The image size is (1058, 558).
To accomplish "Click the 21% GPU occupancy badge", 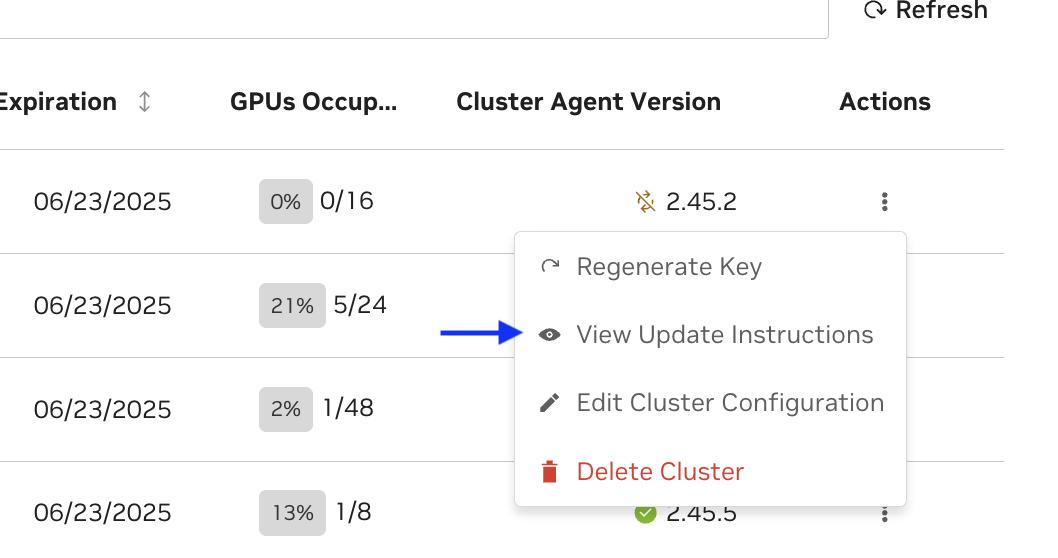I will tap(292, 305).
